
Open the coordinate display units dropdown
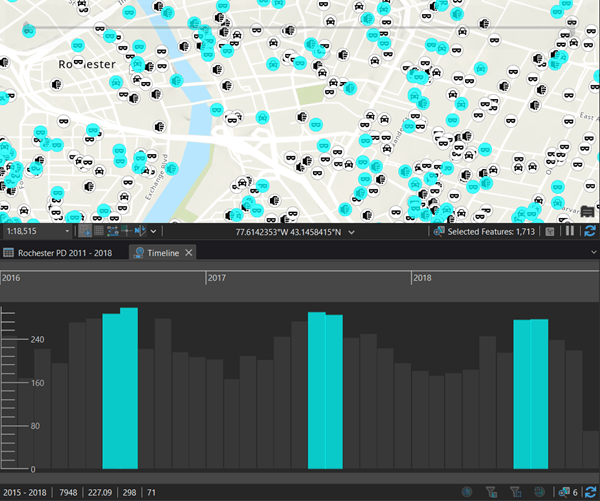pyautogui.click(x=351, y=232)
